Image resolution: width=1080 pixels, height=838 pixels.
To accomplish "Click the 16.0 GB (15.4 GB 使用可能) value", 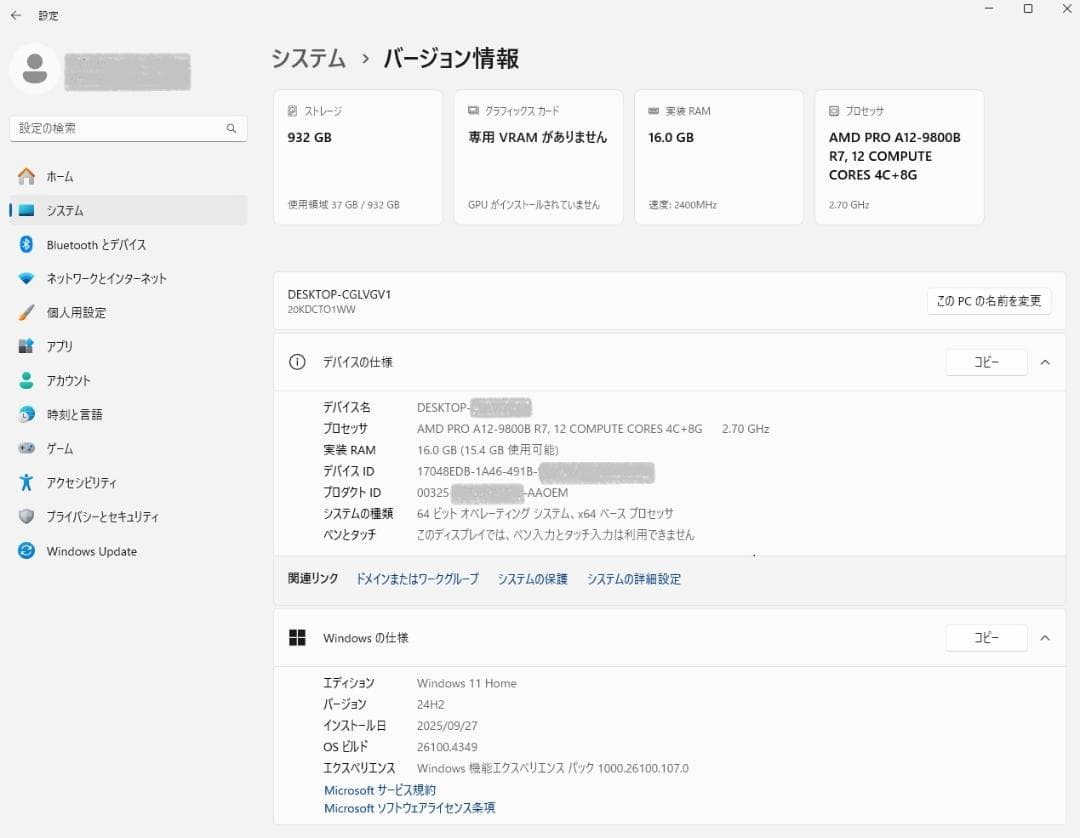I will [x=488, y=450].
